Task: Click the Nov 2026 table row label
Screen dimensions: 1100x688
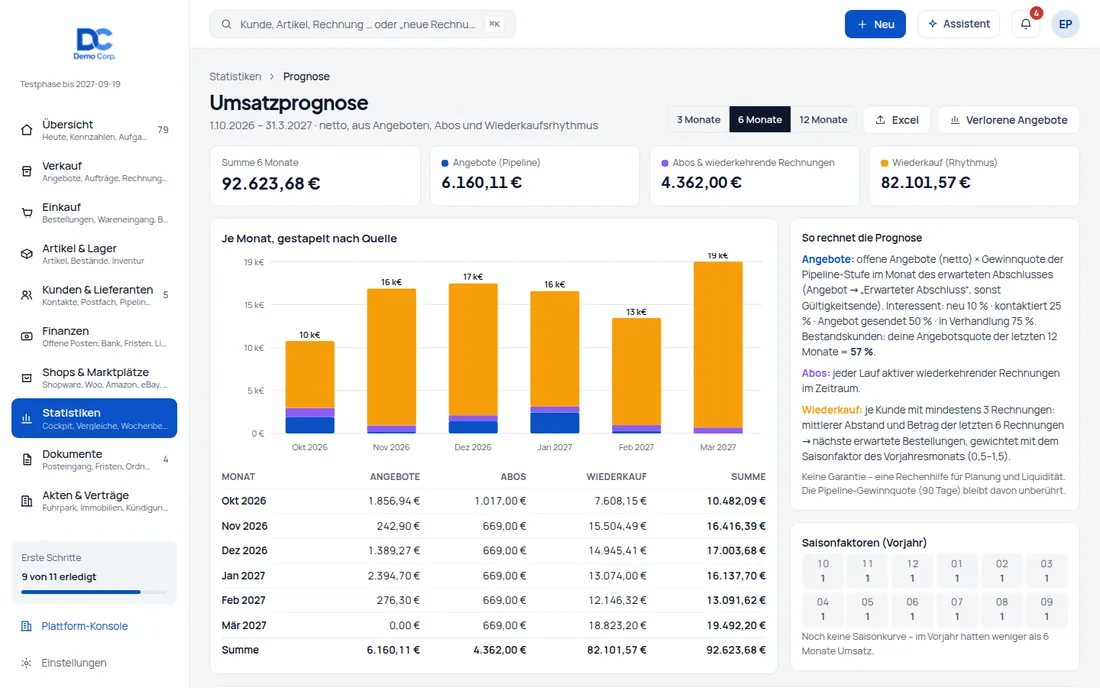Action: pyautogui.click(x=244, y=526)
